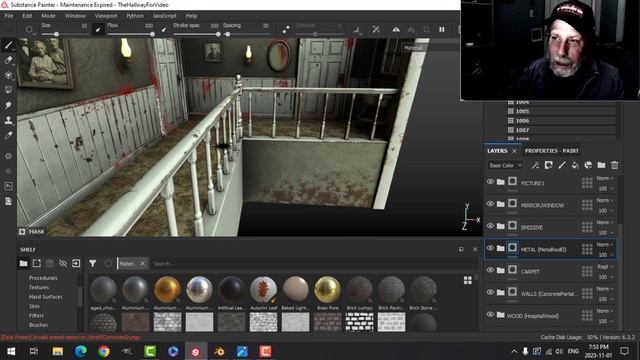
Task: Delete the selected layer trash icon
Action: [x=614, y=165]
